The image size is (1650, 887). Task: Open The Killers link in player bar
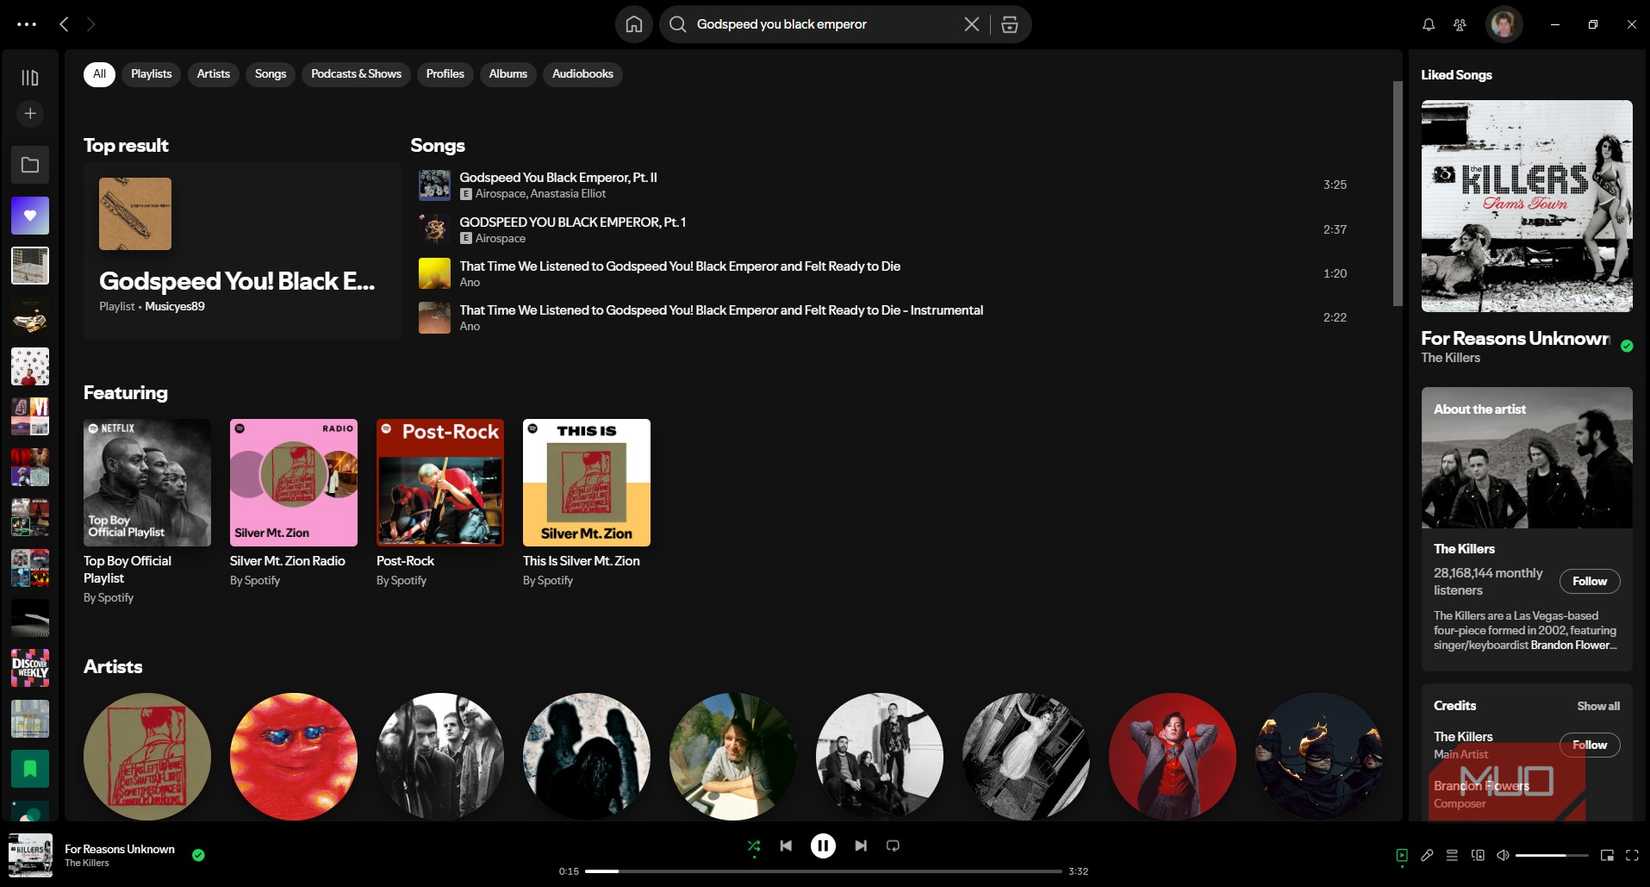click(87, 863)
